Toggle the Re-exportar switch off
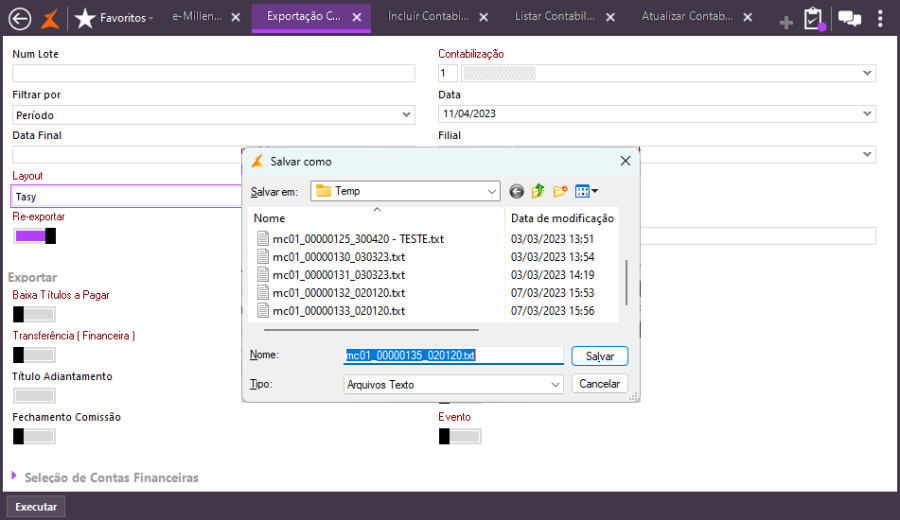The height and width of the screenshot is (520, 900). (34, 236)
